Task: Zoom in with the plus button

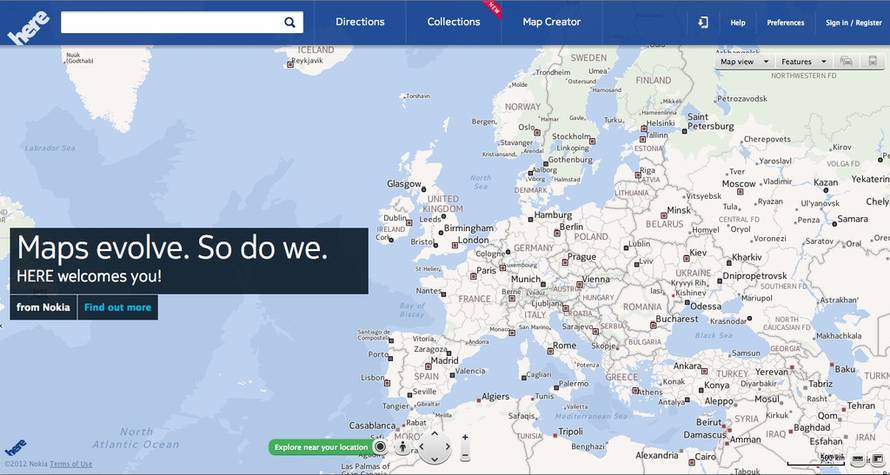Action: (x=465, y=438)
